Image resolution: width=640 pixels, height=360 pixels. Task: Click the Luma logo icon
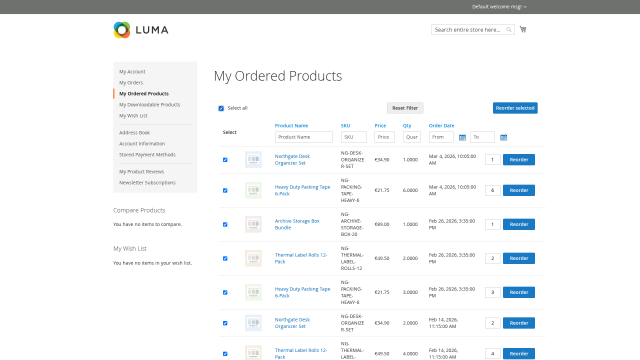click(x=122, y=30)
